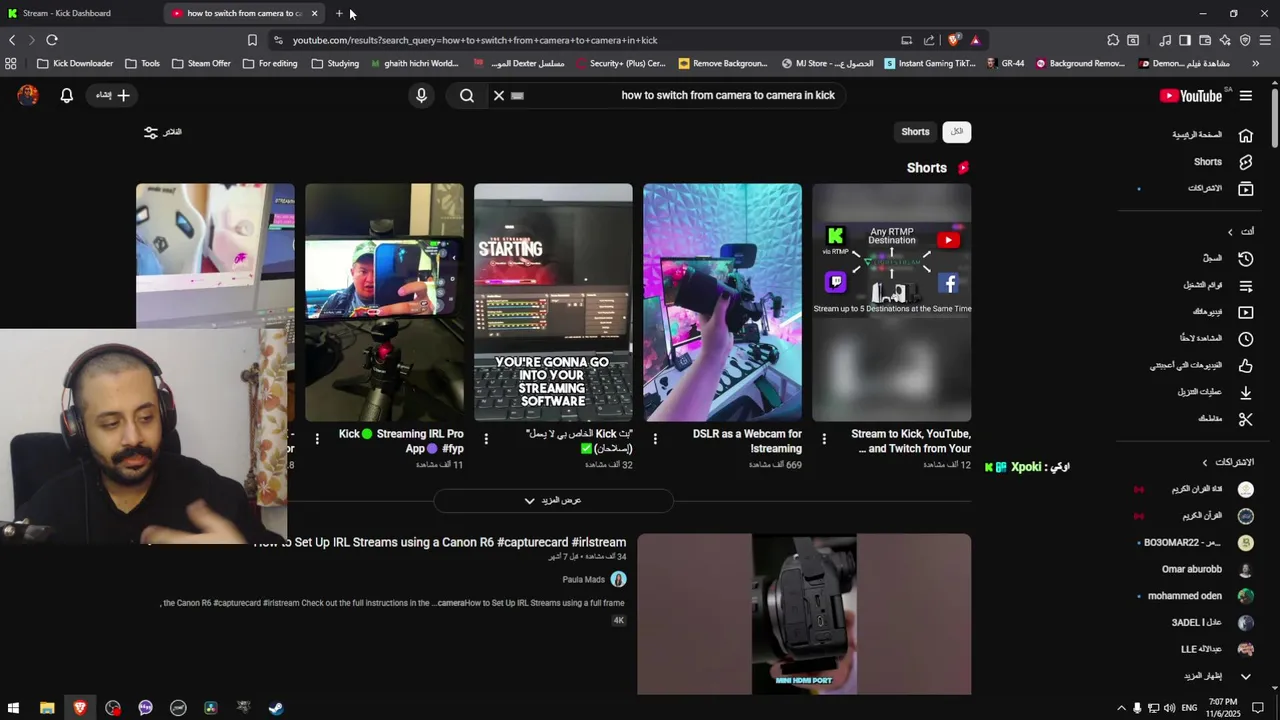Open the search filters button
Image resolution: width=1280 pixels, height=720 pixels.
[162, 132]
